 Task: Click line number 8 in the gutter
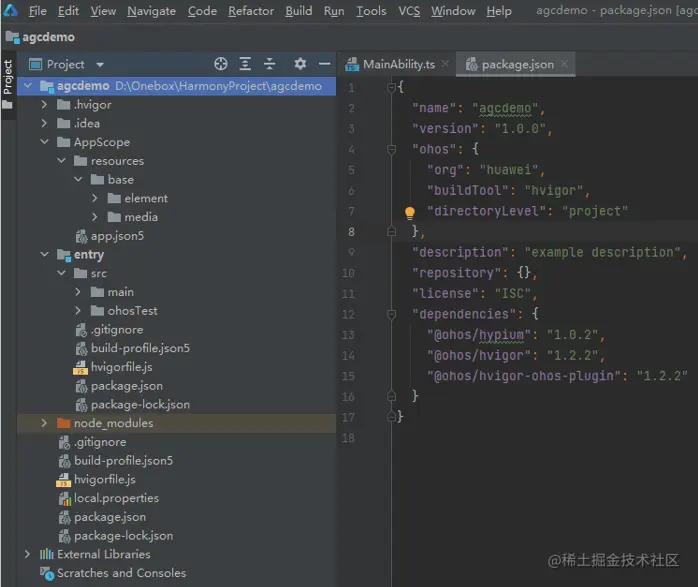[351, 232]
